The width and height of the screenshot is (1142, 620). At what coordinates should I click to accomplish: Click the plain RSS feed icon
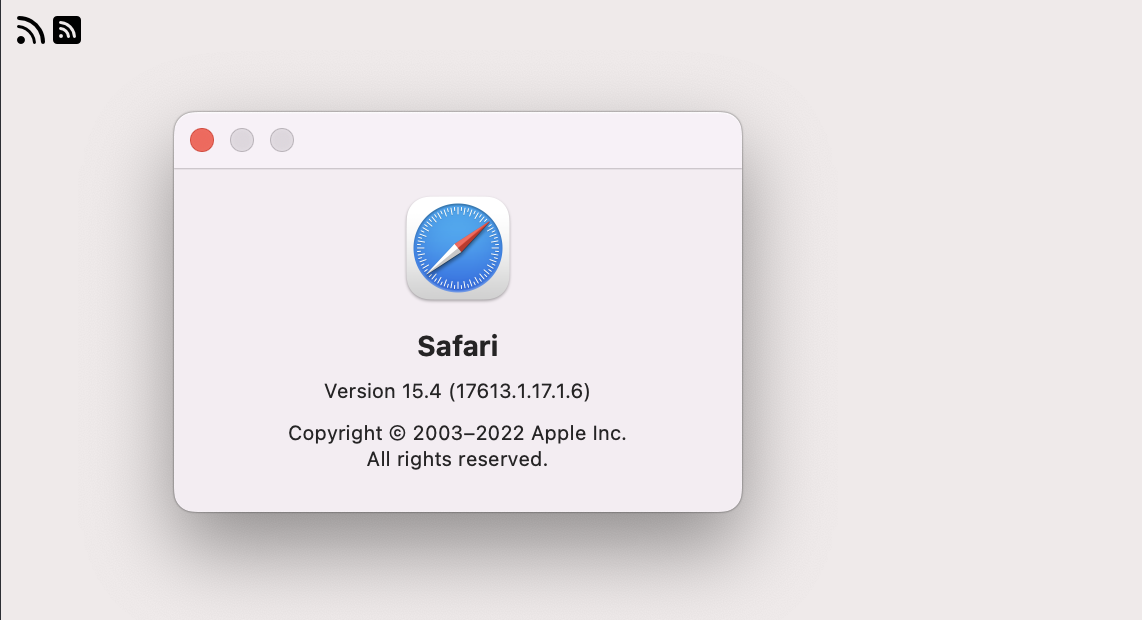[x=31, y=31]
